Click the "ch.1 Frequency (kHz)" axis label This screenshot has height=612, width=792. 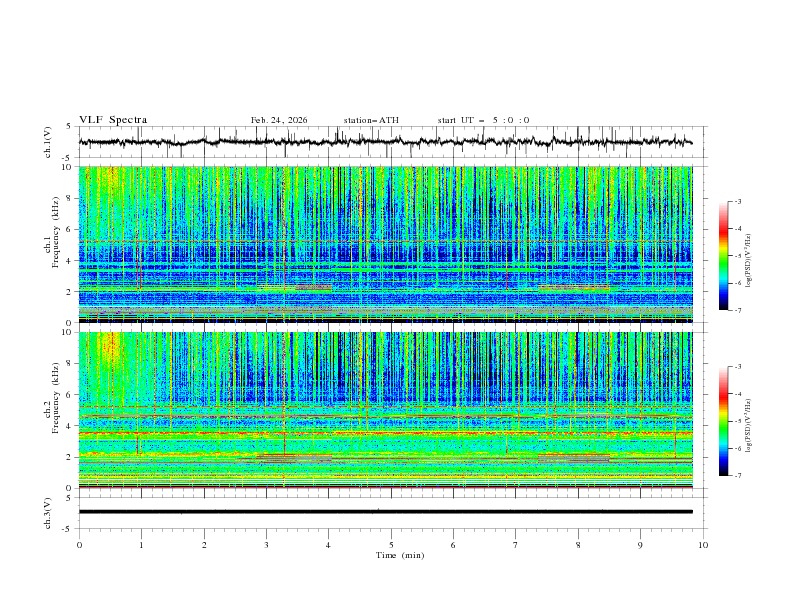52,232
